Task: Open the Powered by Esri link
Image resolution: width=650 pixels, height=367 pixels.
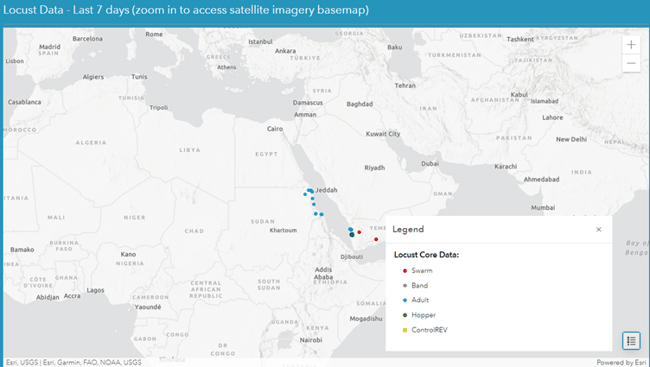Action: [621, 362]
